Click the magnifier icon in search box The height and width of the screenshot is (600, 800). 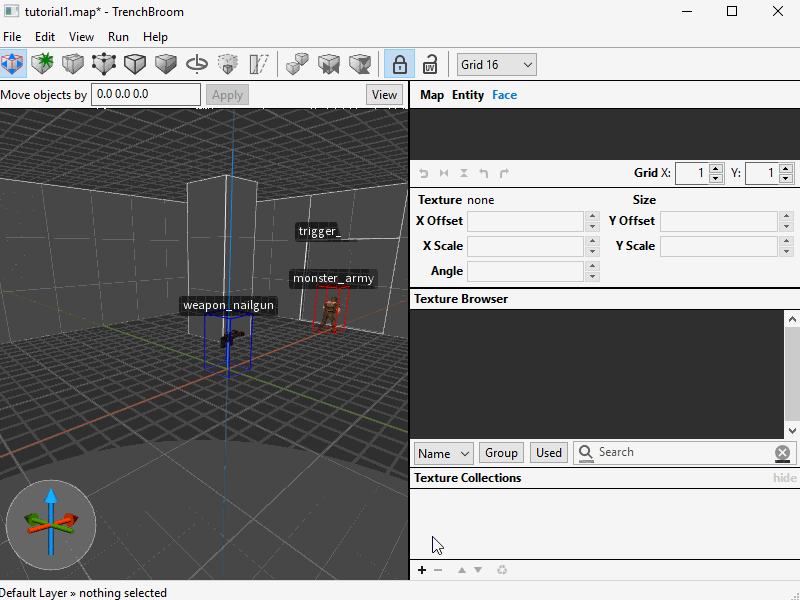pos(586,453)
